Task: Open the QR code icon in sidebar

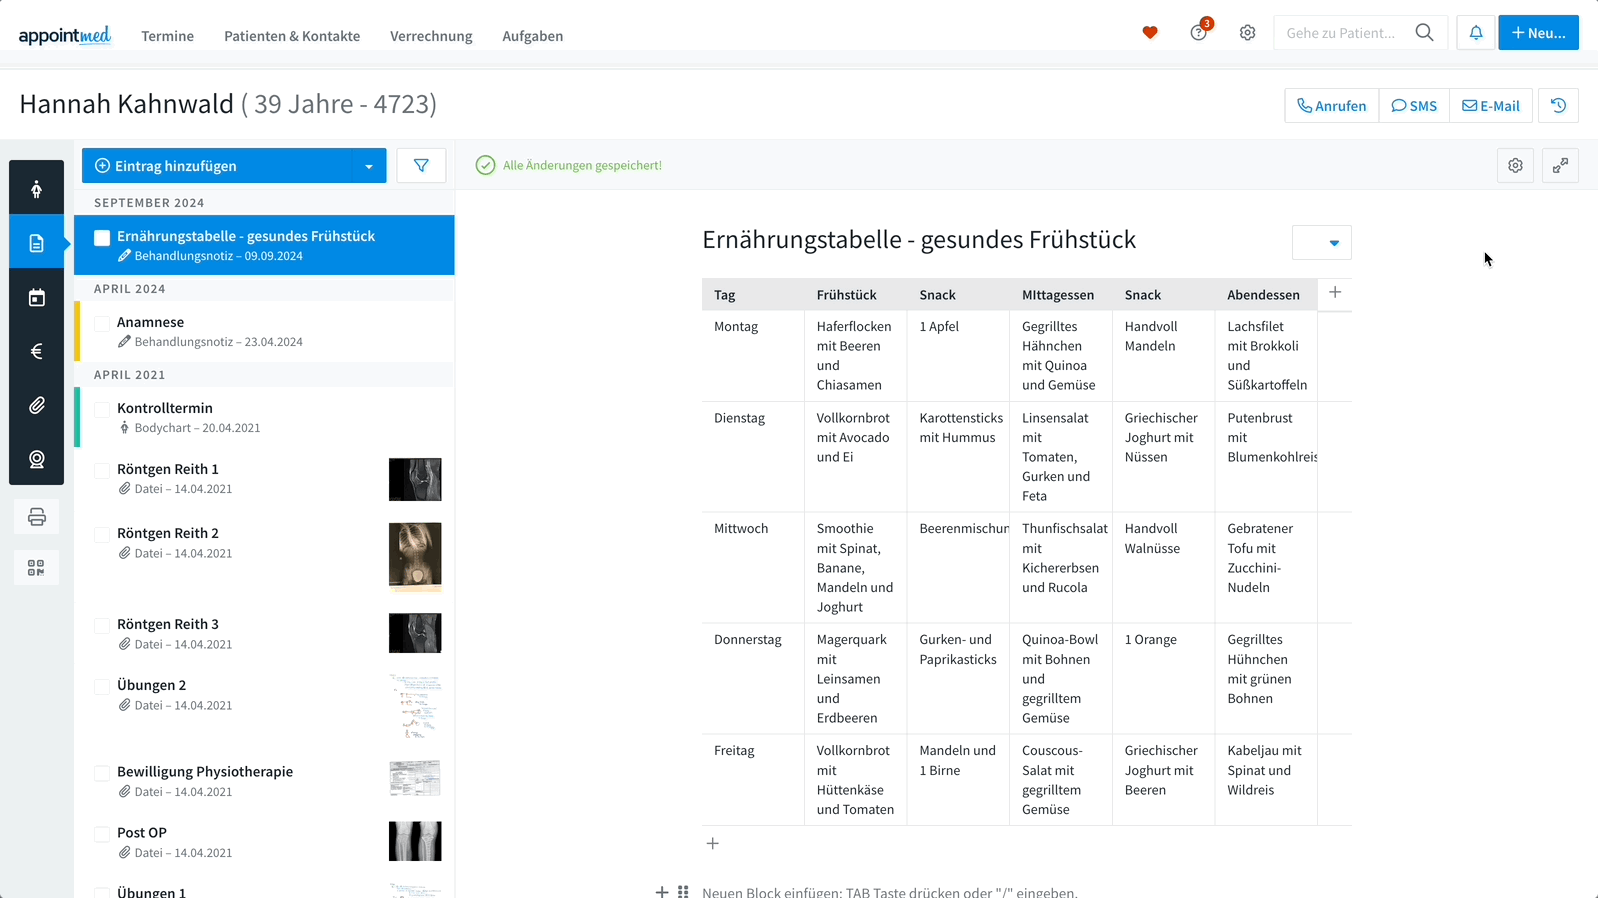Action: click(x=37, y=568)
